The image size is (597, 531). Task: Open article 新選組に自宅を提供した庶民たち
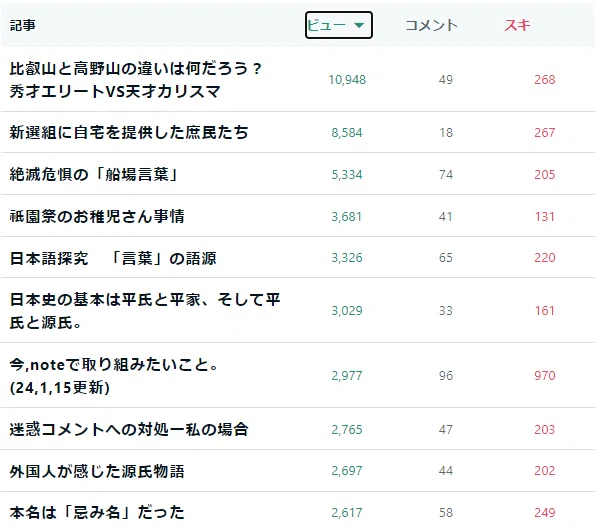(x=129, y=132)
